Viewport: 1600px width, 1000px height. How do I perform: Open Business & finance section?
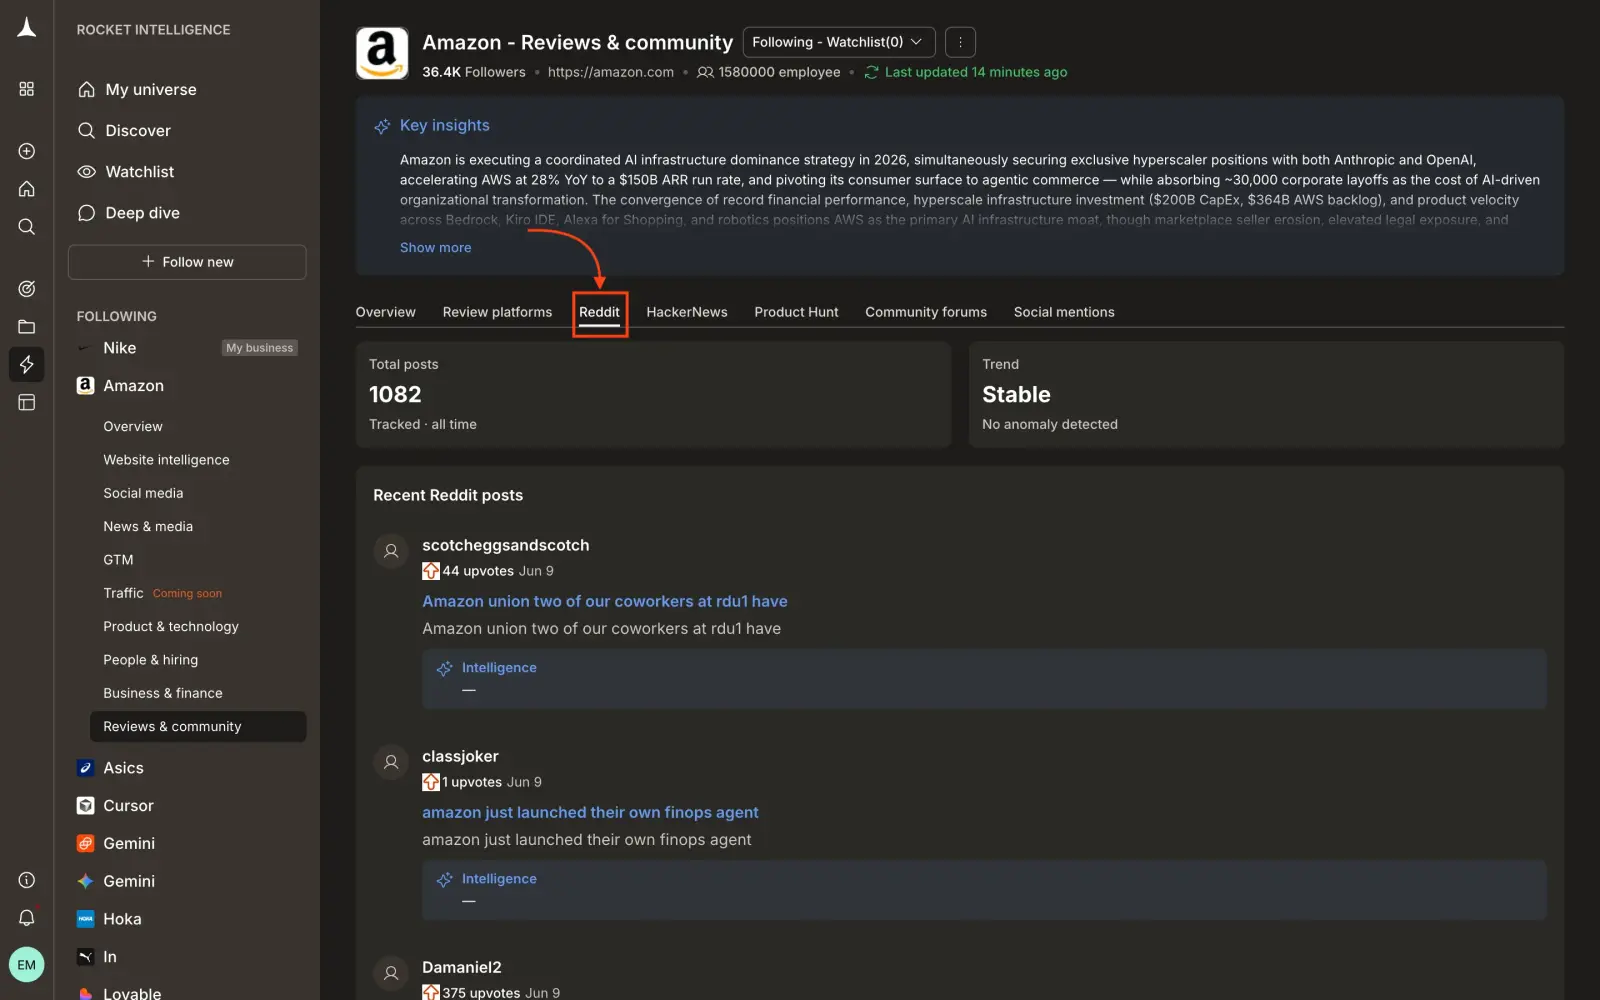click(163, 693)
